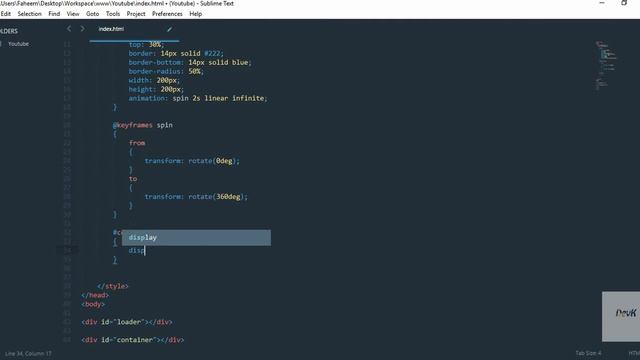Viewport: 640px width, 360px height.
Task: Open the View menu
Action: (73, 14)
